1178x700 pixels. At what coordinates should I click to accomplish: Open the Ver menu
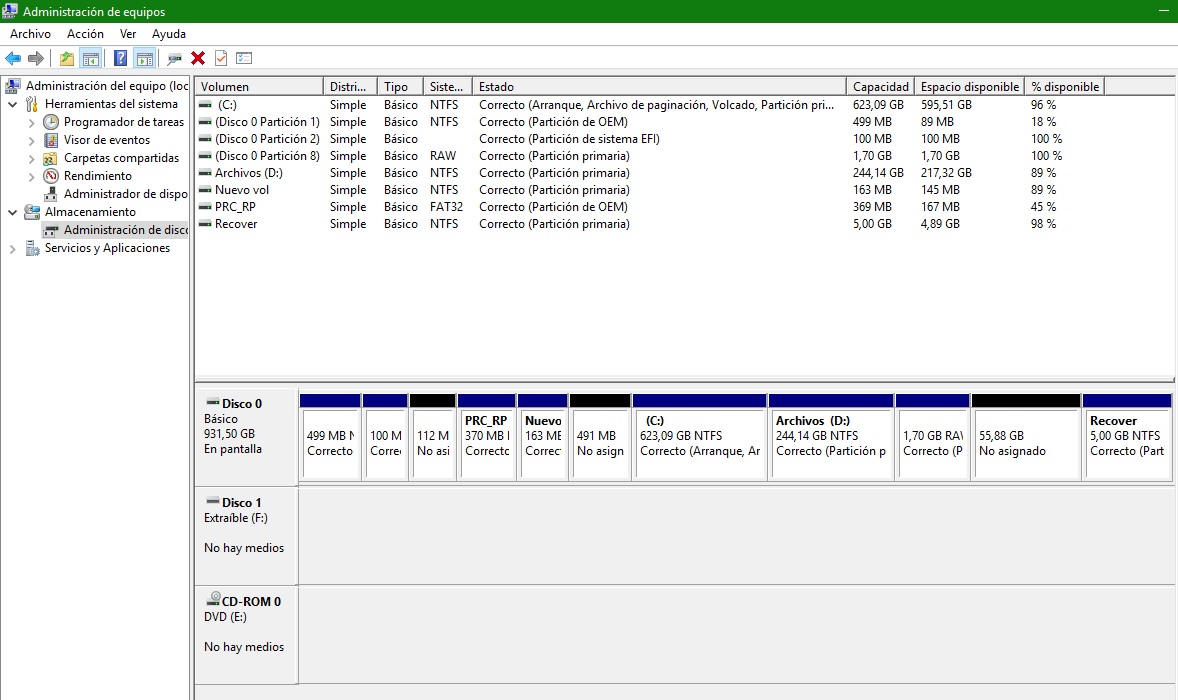[128, 34]
